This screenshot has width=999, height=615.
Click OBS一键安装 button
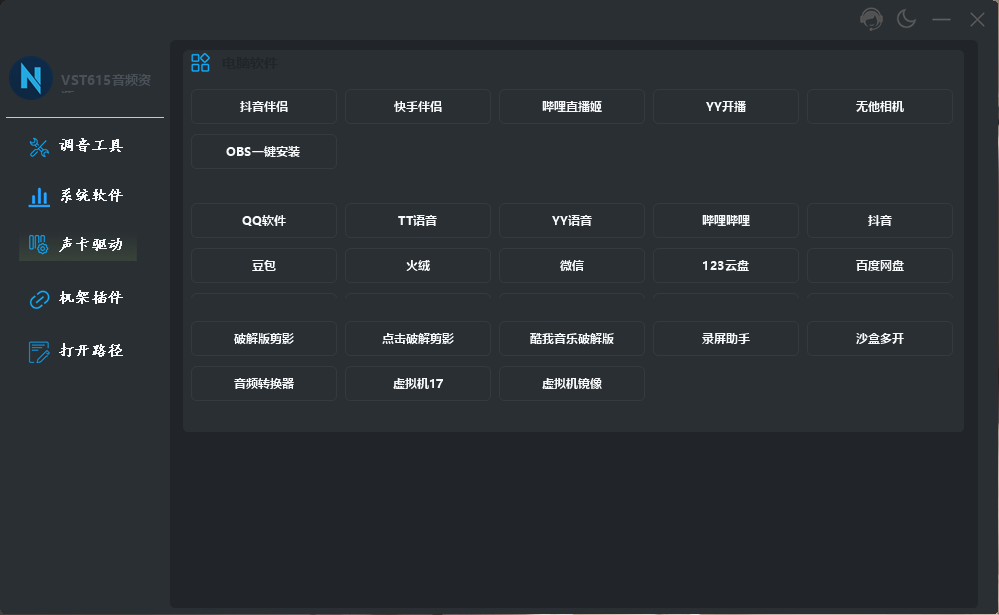coord(264,152)
